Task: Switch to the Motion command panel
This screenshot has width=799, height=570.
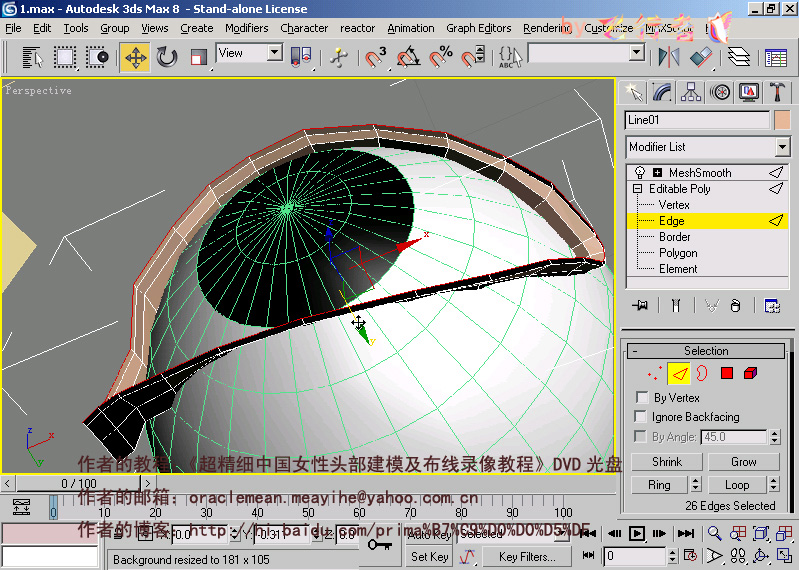Action: [x=720, y=92]
